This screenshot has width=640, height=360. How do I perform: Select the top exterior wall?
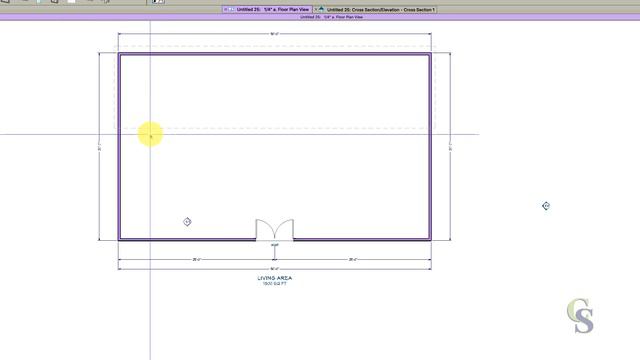point(274,53)
